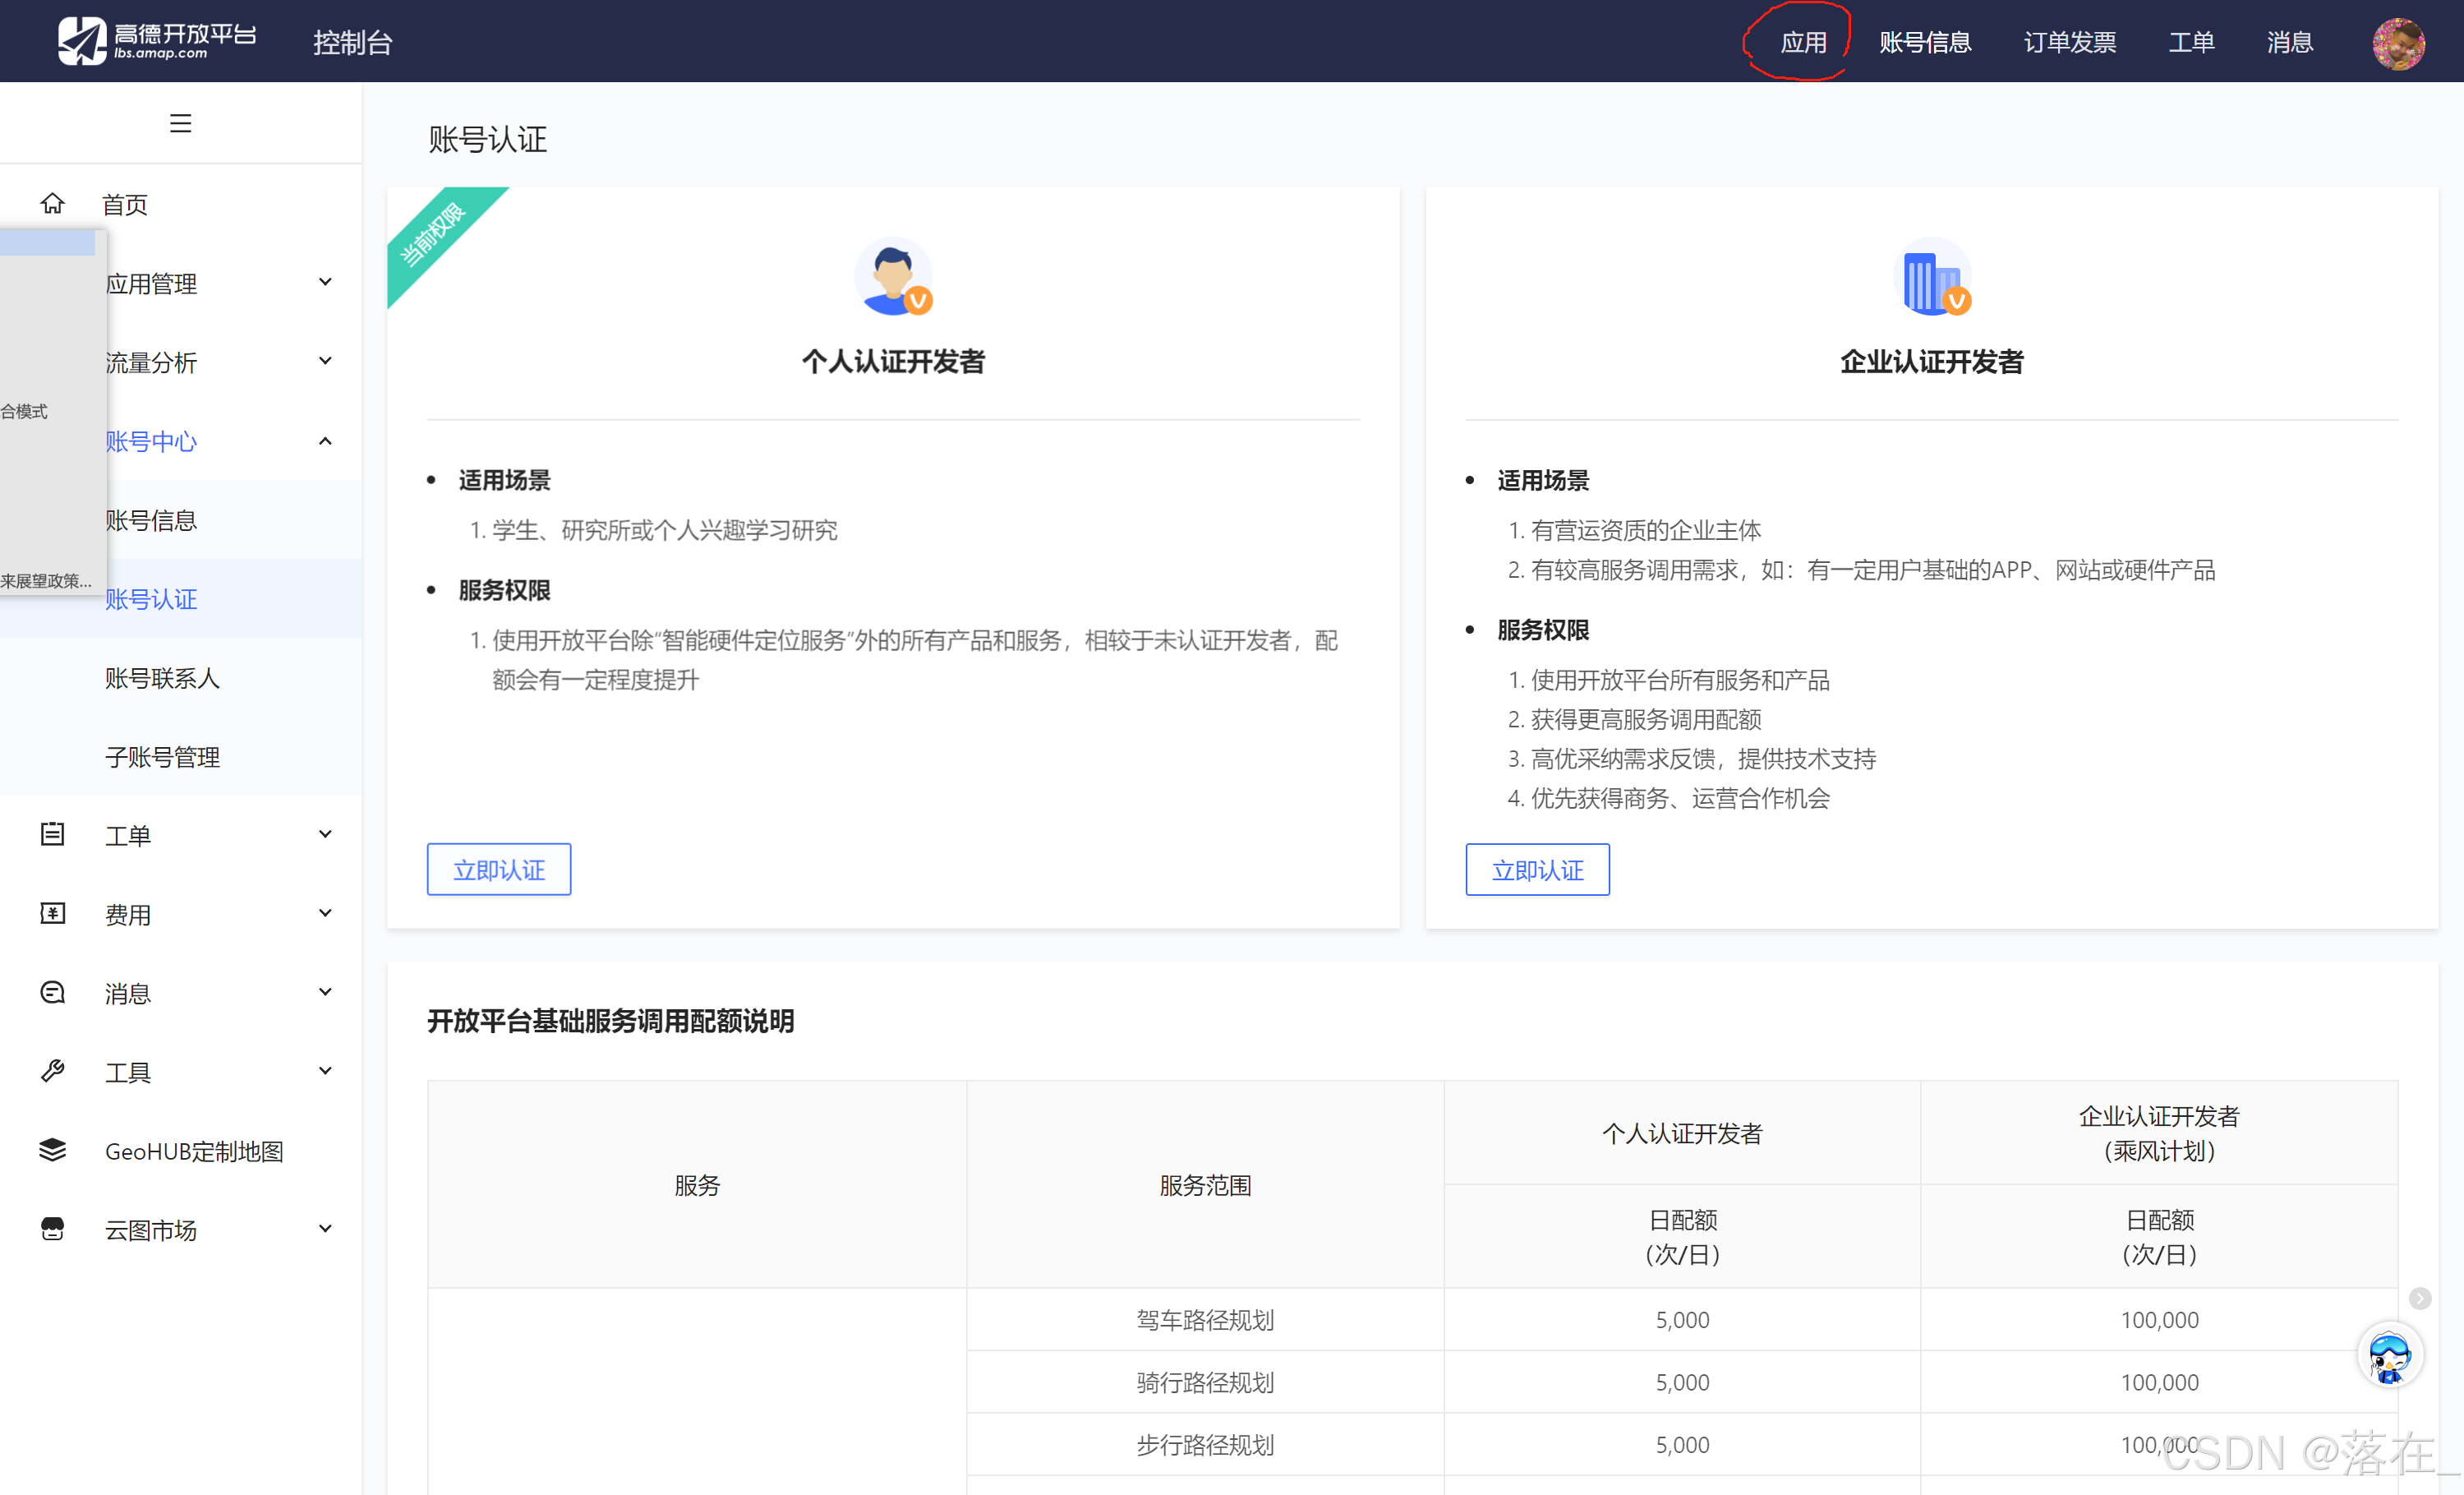Open the user avatar in the header
2464x1495 pixels.
coord(2398,43)
